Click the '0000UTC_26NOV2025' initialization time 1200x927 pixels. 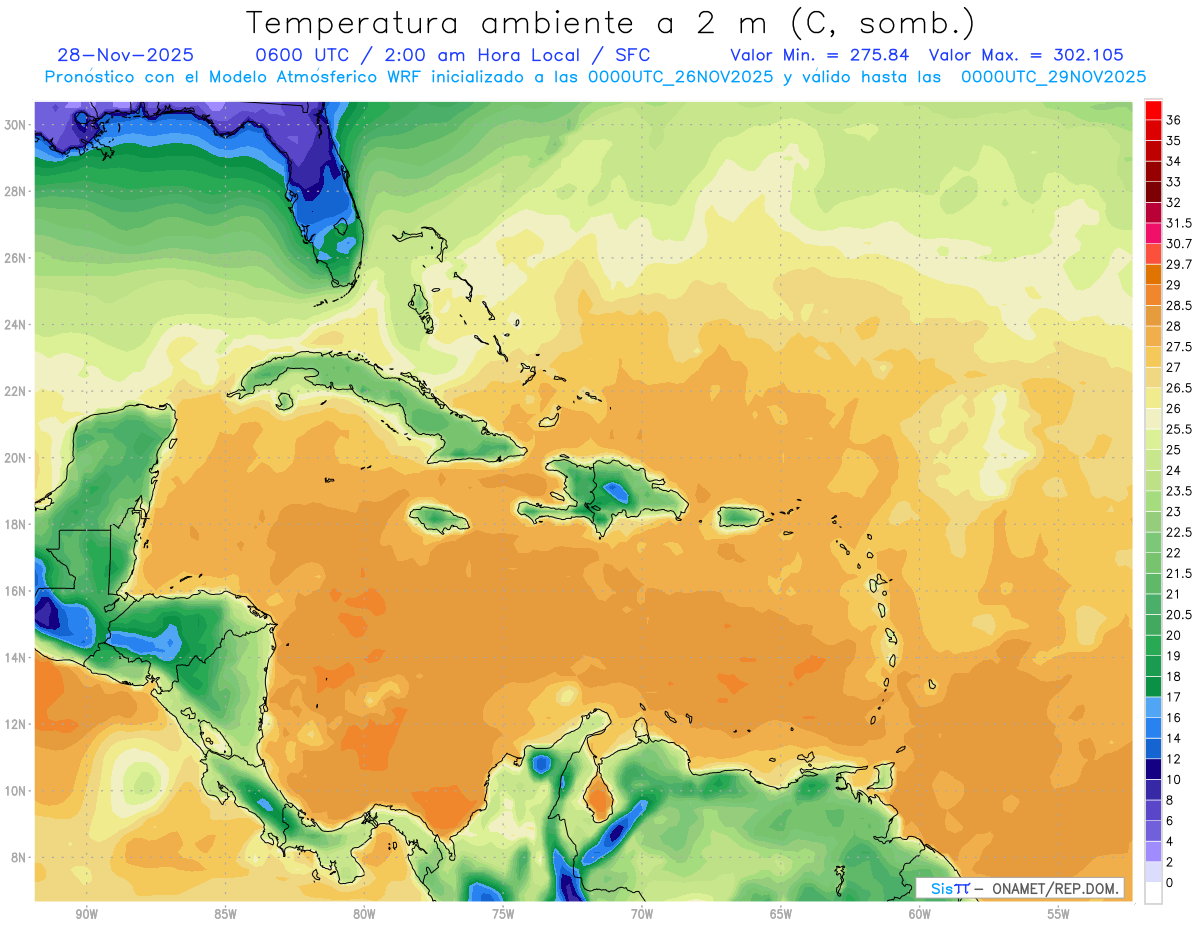point(680,77)
